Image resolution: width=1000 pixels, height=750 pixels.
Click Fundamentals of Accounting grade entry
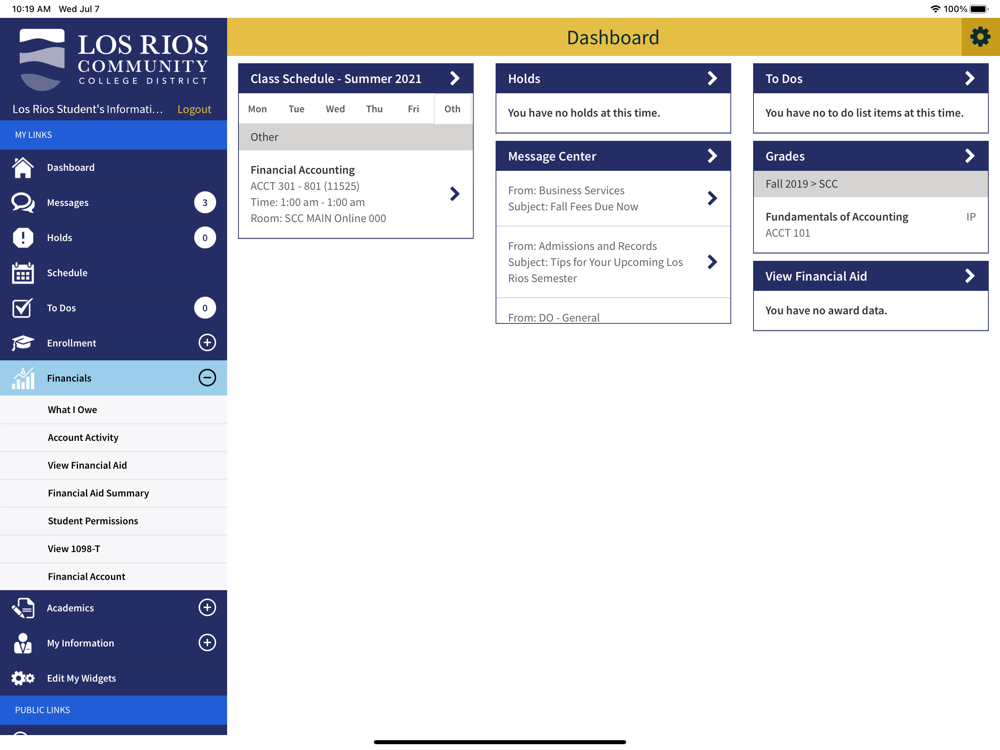click(x=871, y=224)
